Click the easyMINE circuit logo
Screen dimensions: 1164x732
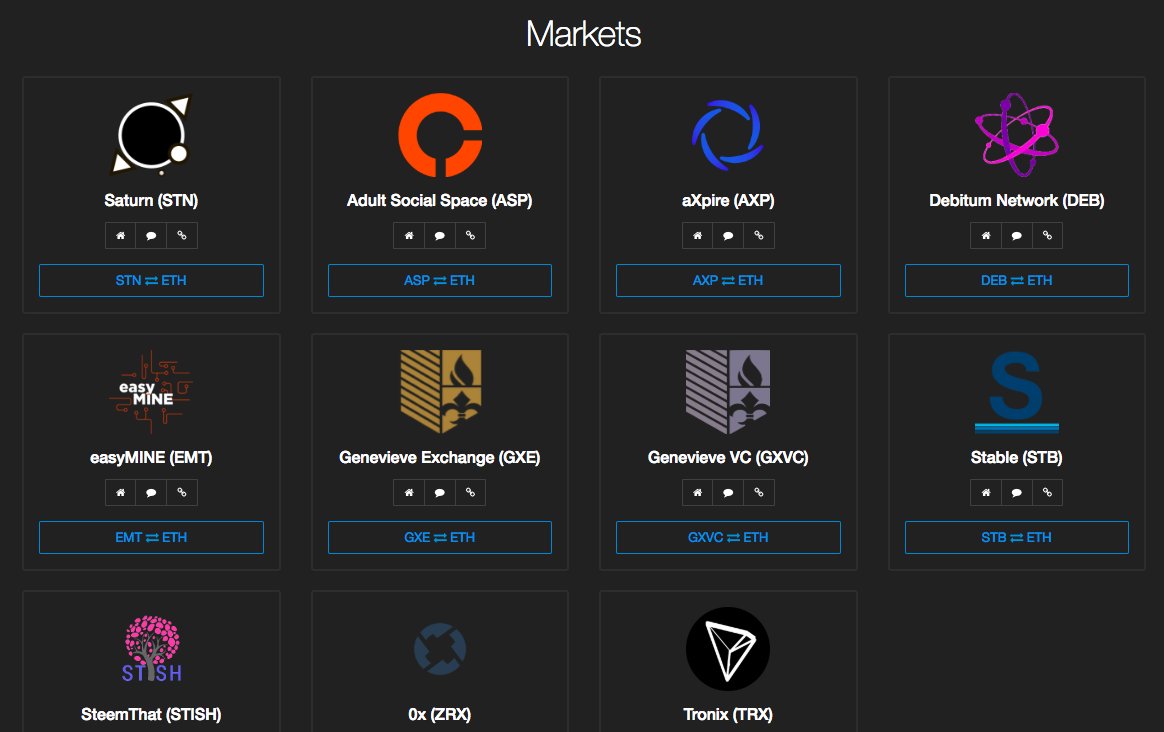[x=151, y=392]
